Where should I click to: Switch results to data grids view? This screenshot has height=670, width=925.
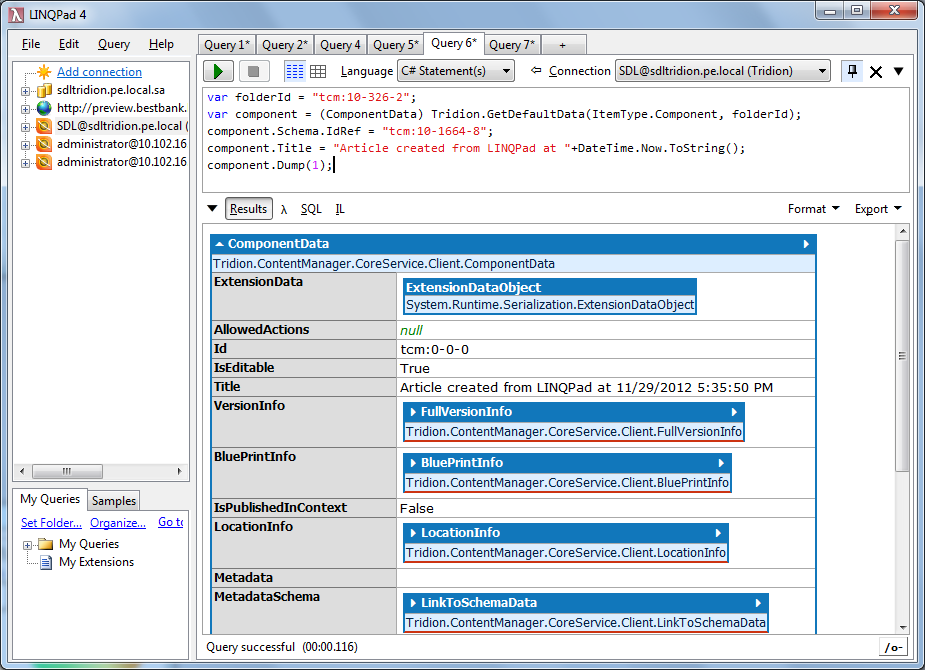(x=318, y=71)
